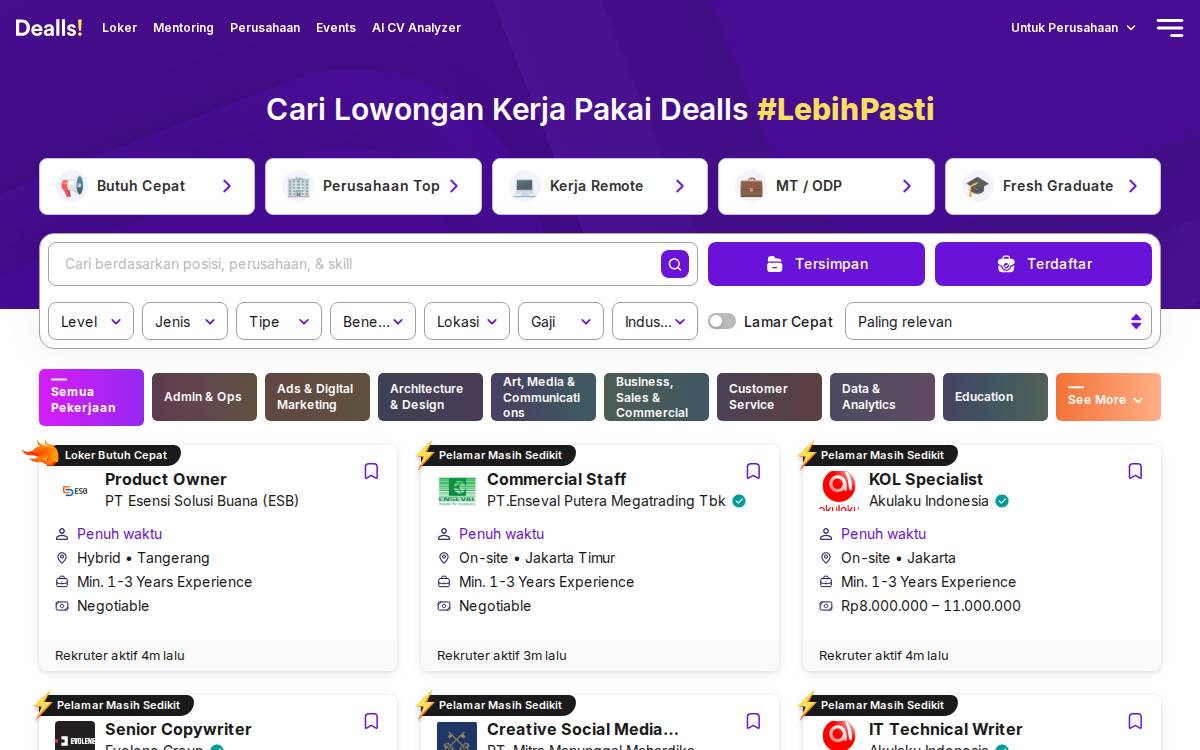Viewport: 1200px width, 750px height.
Task: Click the icon in Terdaftar button
Action: pos(1006,264)
